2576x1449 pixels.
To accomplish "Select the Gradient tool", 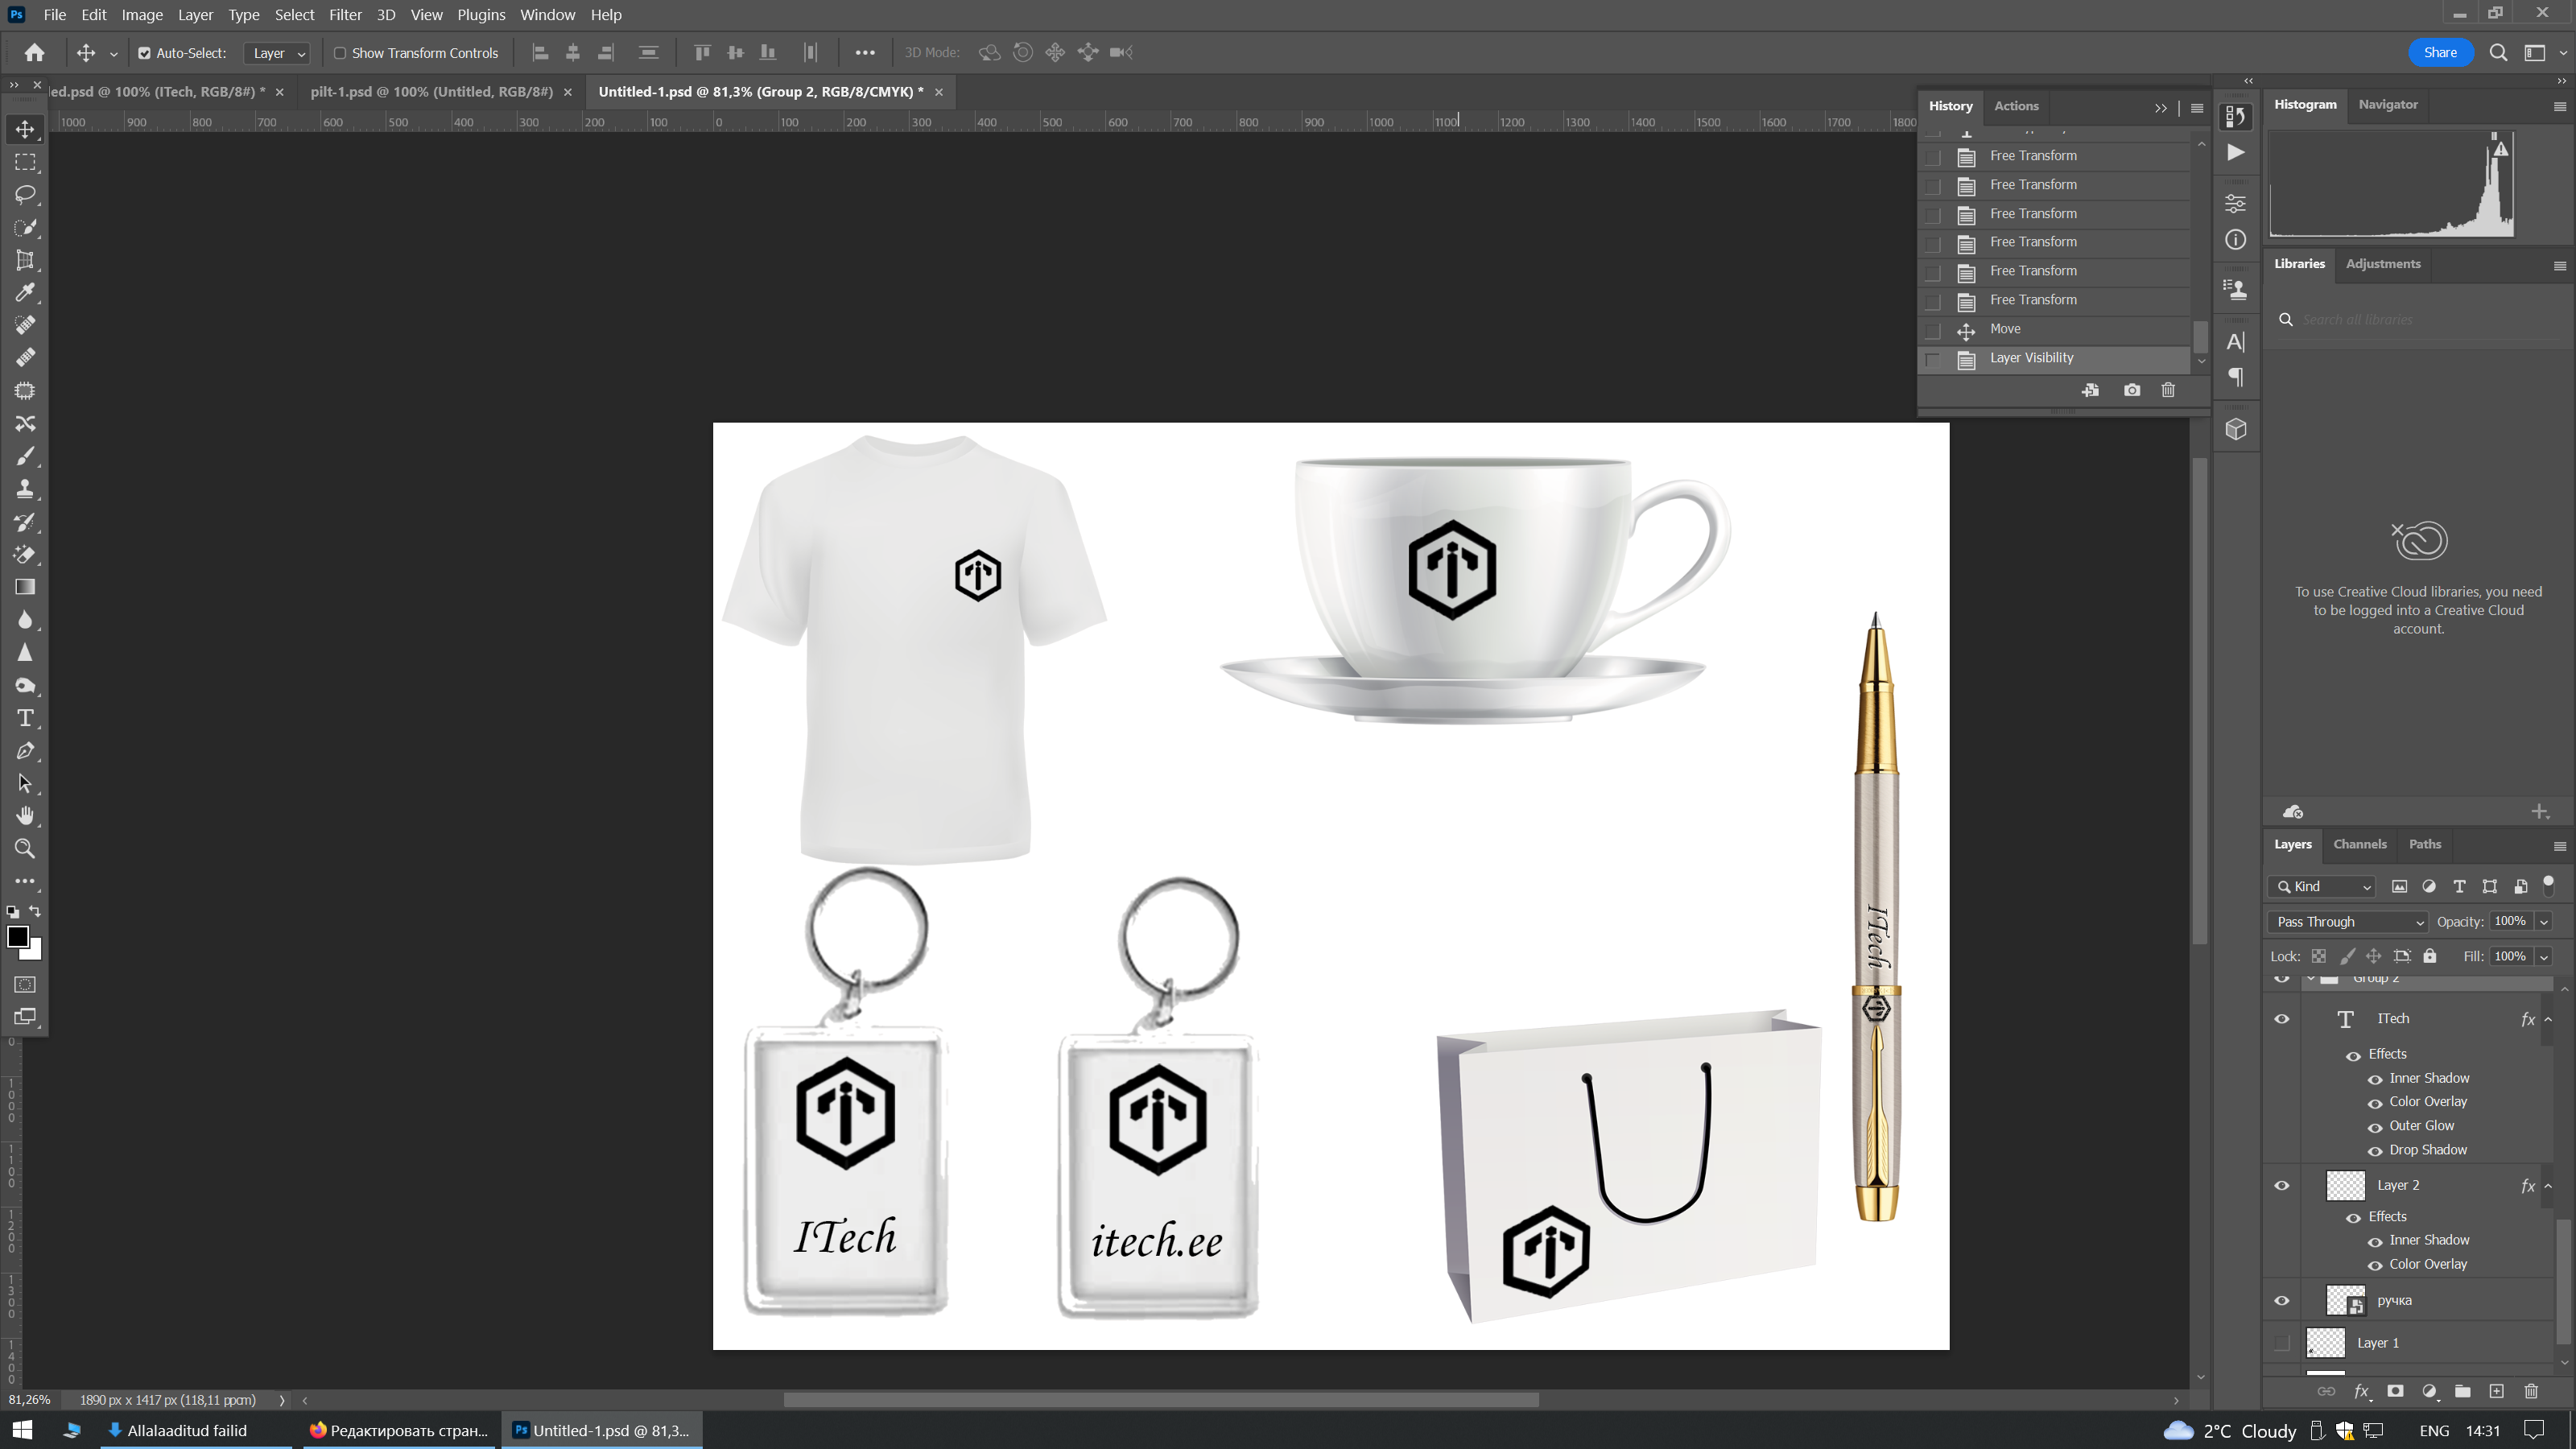I will click(25, 587).
